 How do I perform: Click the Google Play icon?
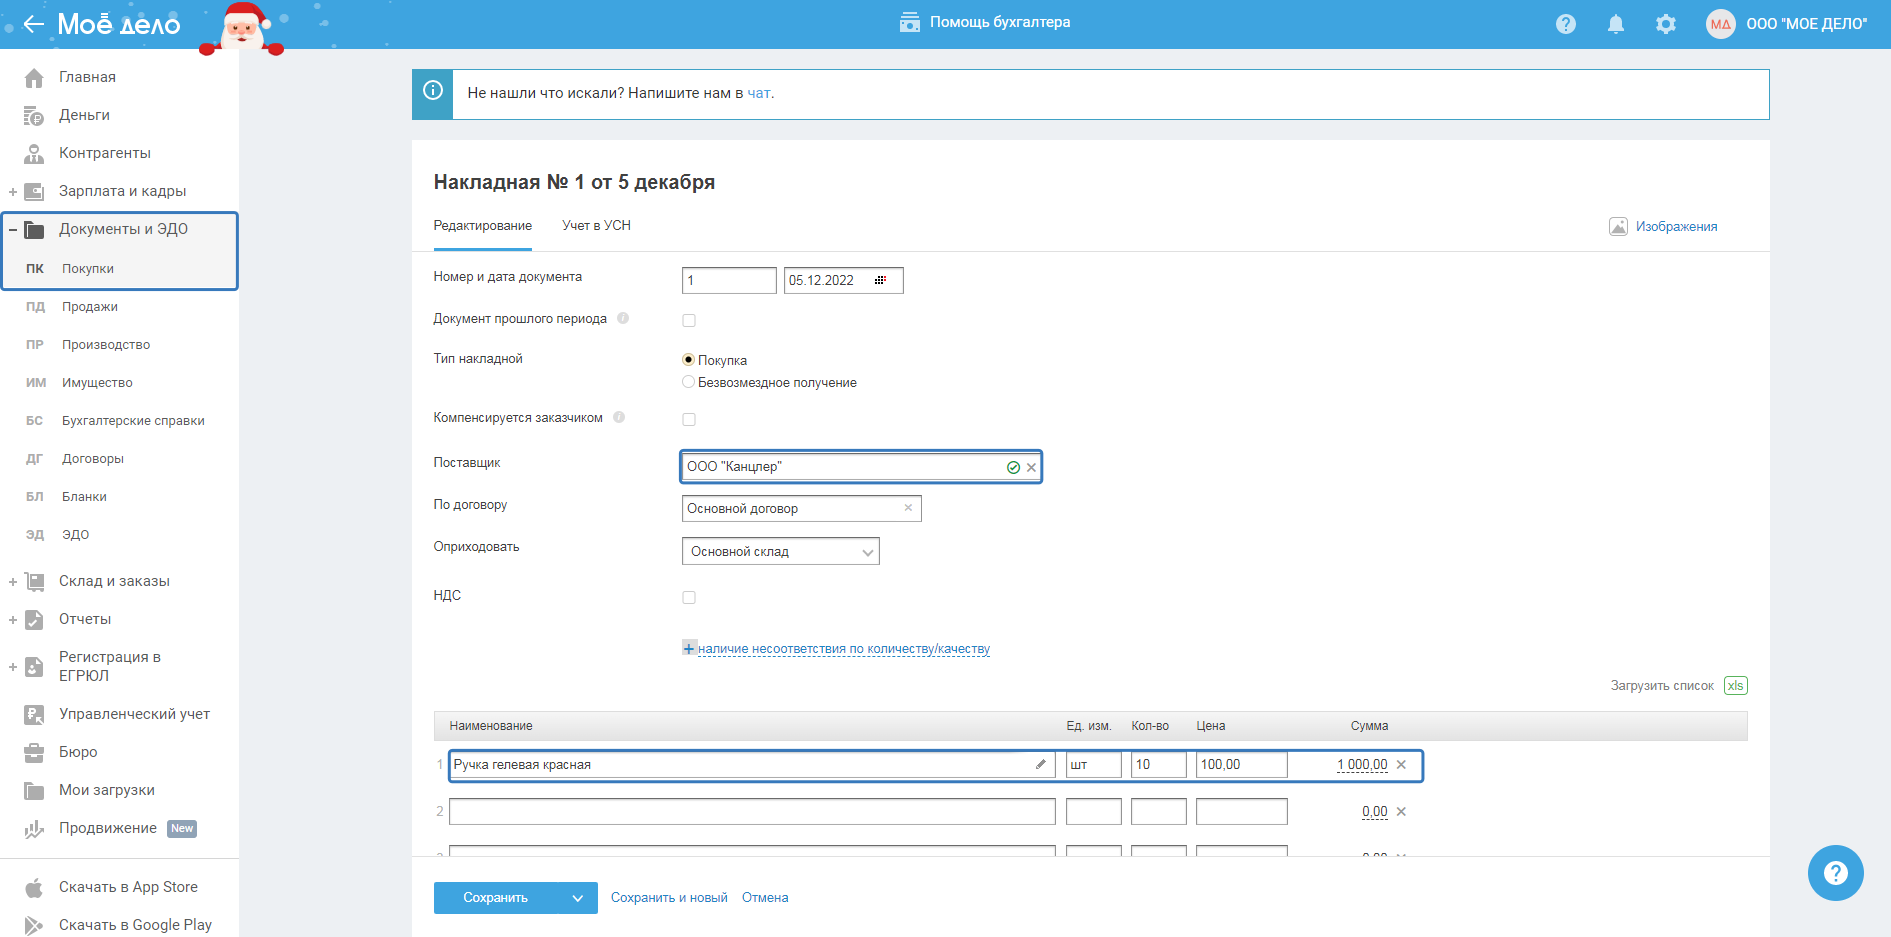pyautogui.click(x=34, y=925)
